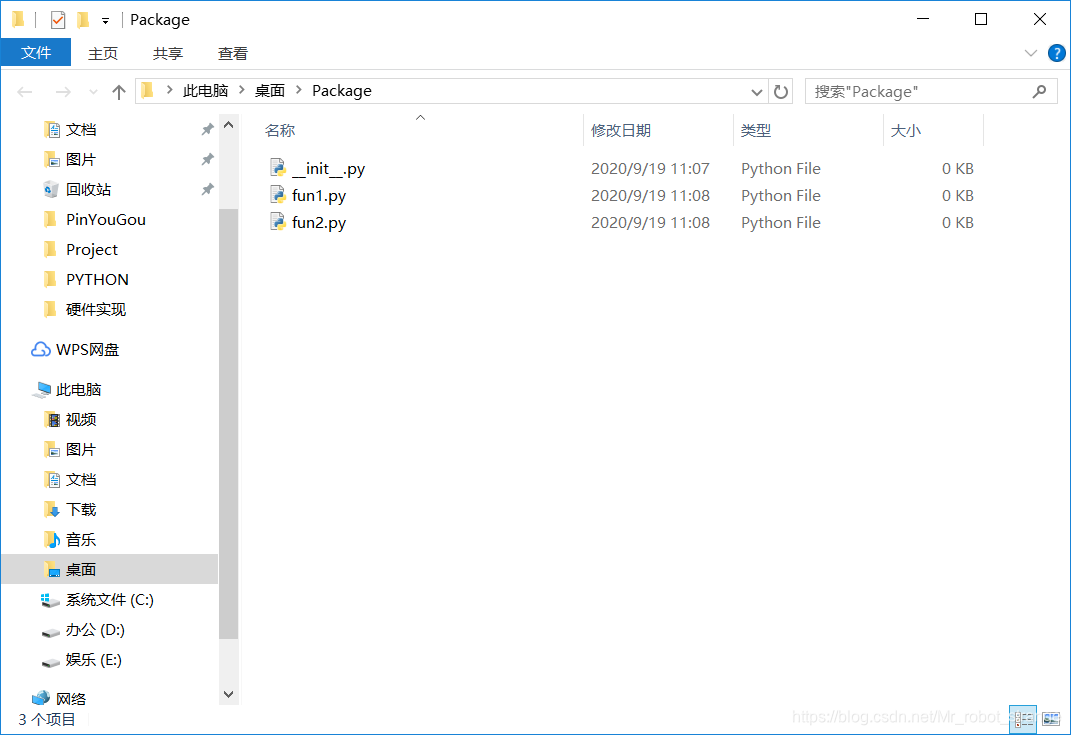Go up one level with the Up arrow
1071x735 pixels.
coord(119,92)
